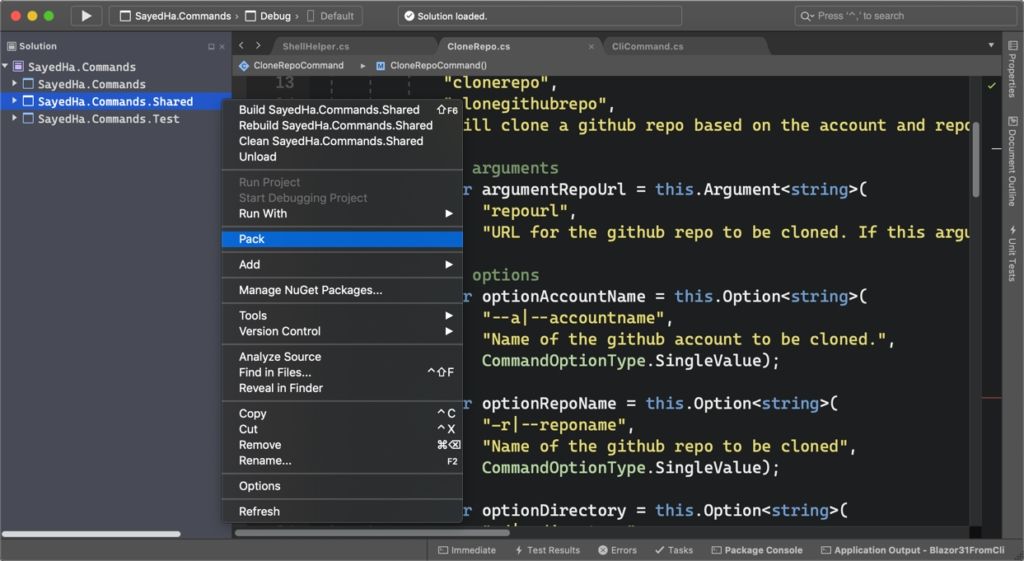
Task: Click the global search field
Action: (x=905, y=16)
